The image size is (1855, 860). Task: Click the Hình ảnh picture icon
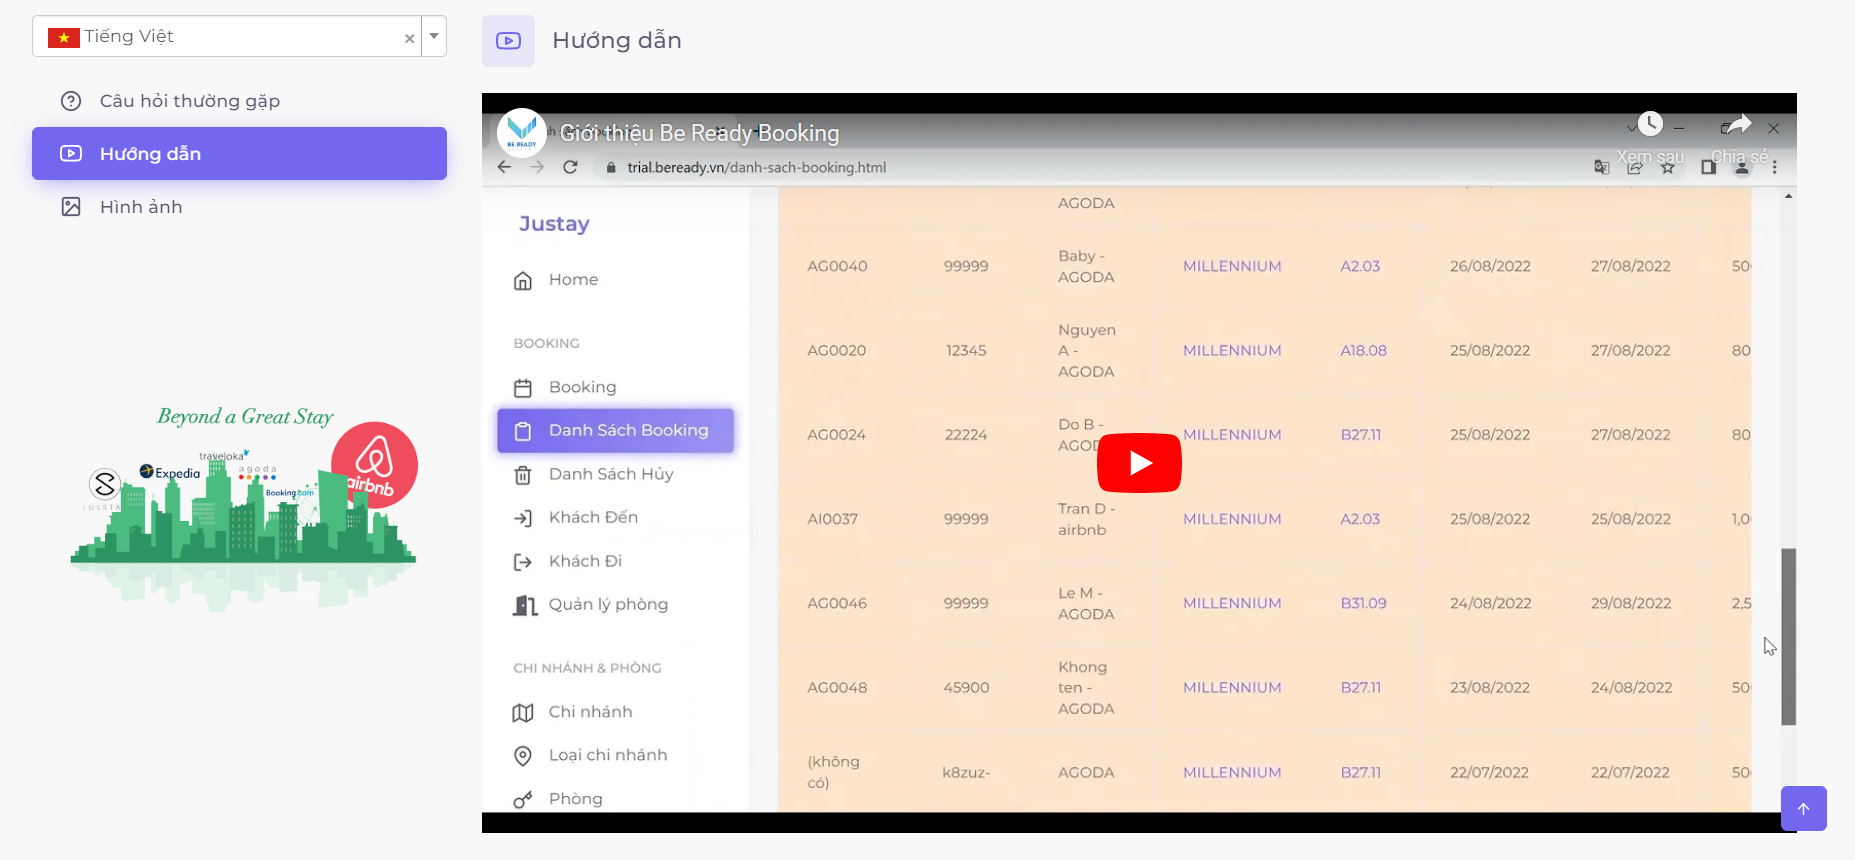(71, 207)
